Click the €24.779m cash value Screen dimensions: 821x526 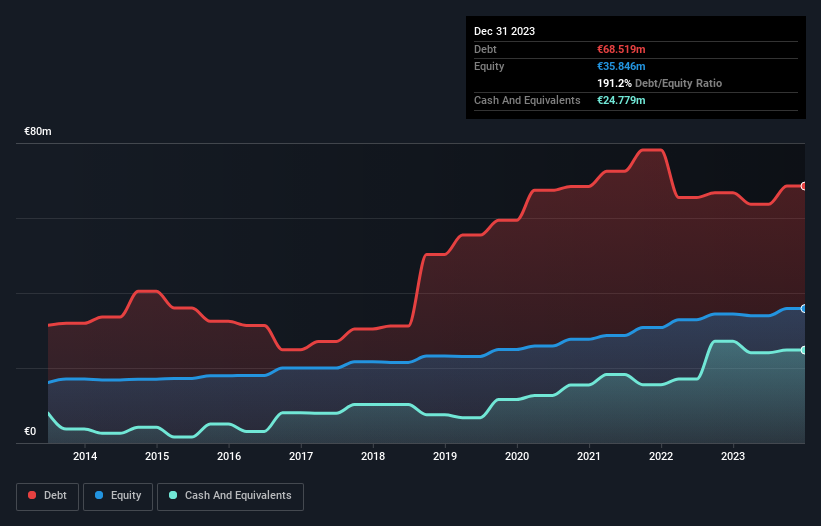click(x=621, y=100)
